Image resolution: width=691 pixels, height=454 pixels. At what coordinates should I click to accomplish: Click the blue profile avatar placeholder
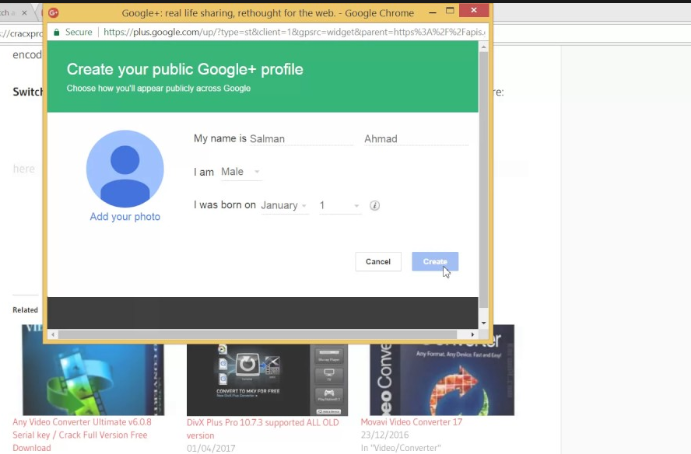point(125,168)
